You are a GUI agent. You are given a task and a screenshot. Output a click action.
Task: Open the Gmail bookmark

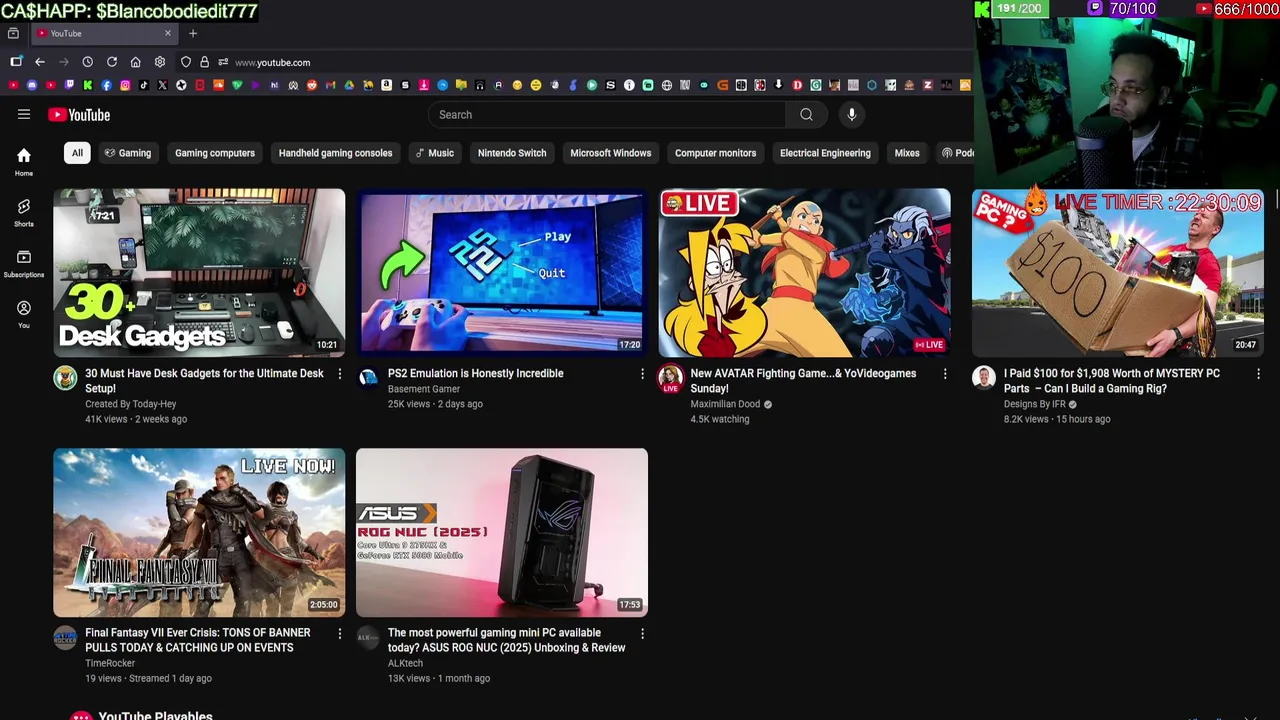330,85
